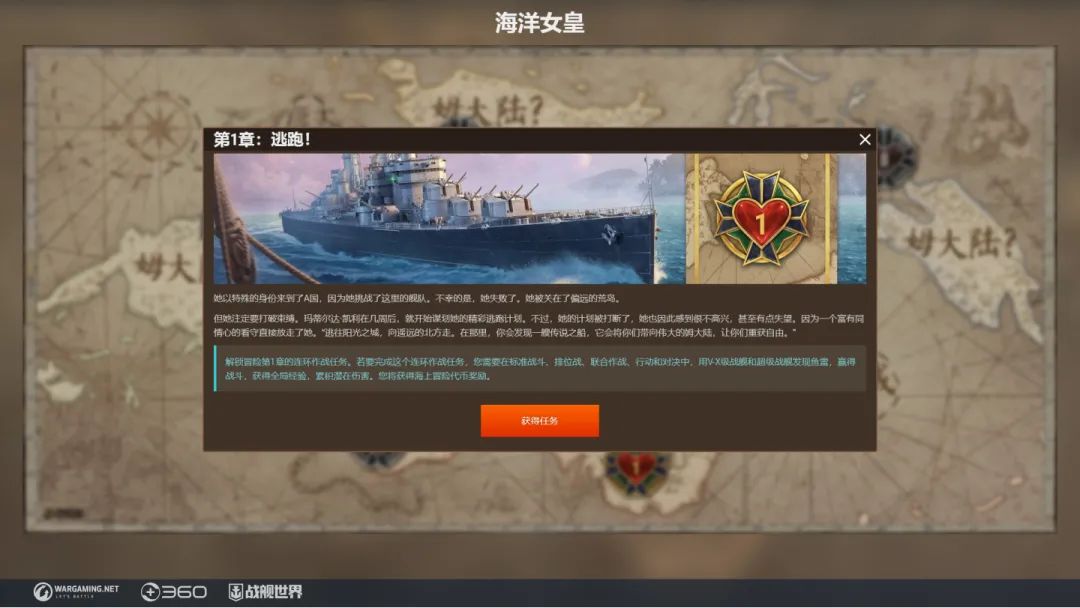The image size is (1080, 608).
Task: Click the first story line about A国
Action: (x=417, y=298)
